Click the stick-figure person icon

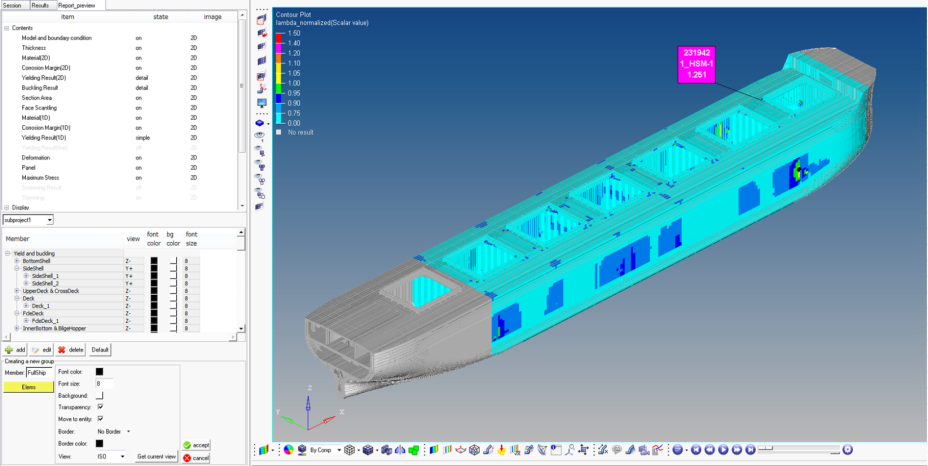tap(570, 450)
